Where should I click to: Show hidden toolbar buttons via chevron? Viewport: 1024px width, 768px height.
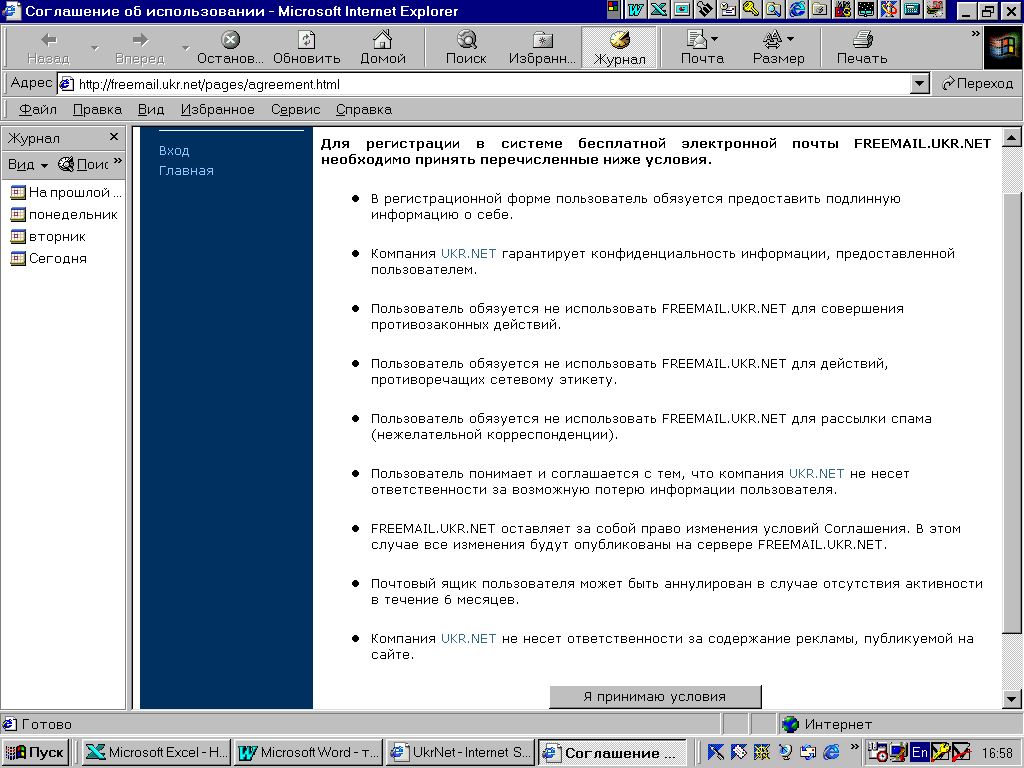coord(976,34)
